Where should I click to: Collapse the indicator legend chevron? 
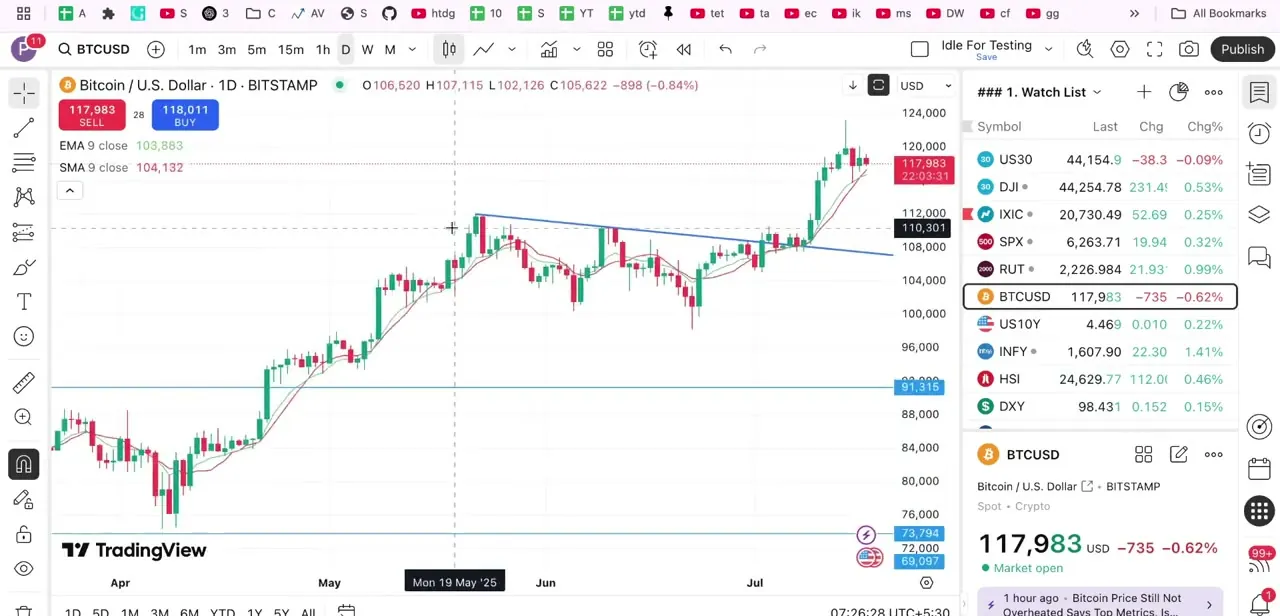click(x=69, y=190)
